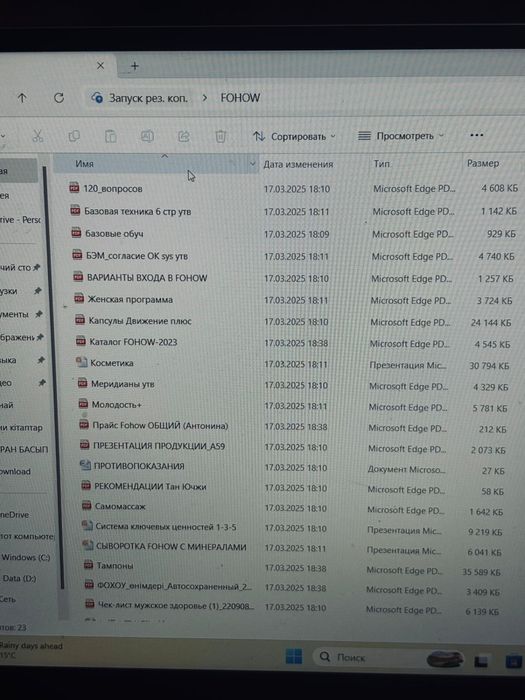The height and width of the screenshot is (700, 525).
Task: Open the Rainy days ahead weather widget
Action: pyautogui.click(x=31, y=650)
